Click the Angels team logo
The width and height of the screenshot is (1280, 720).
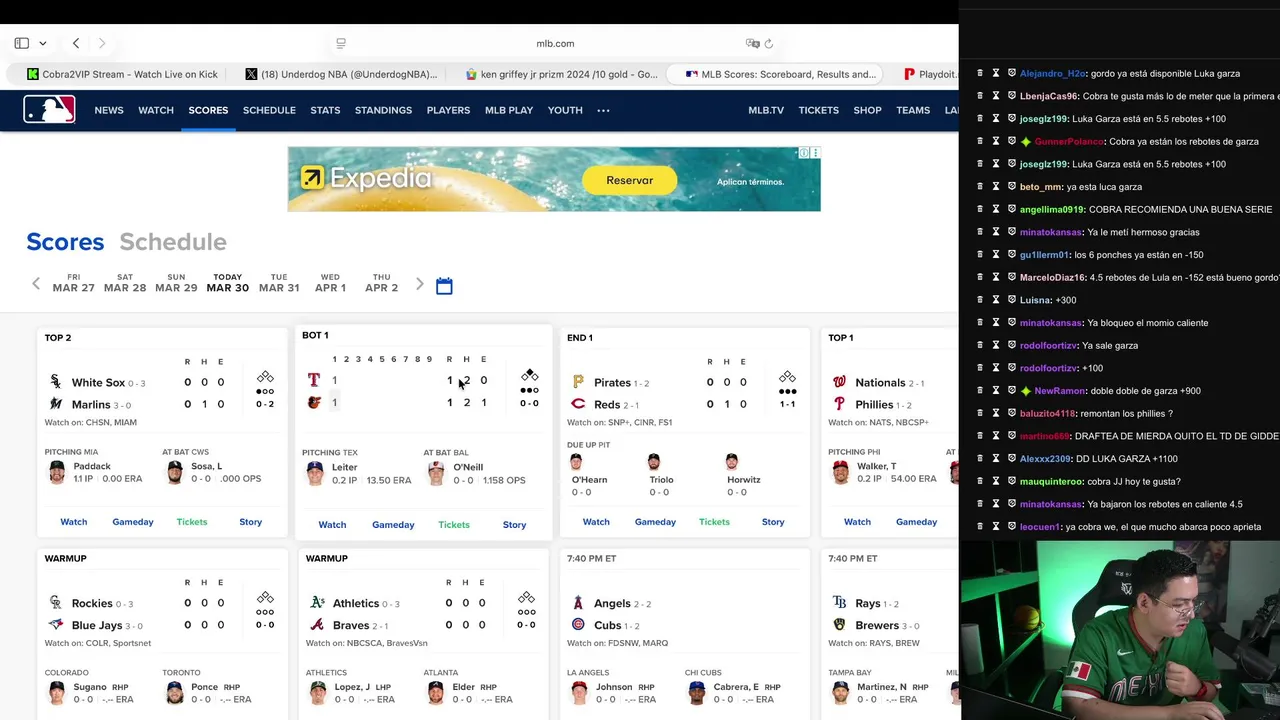tap(578, 603)
